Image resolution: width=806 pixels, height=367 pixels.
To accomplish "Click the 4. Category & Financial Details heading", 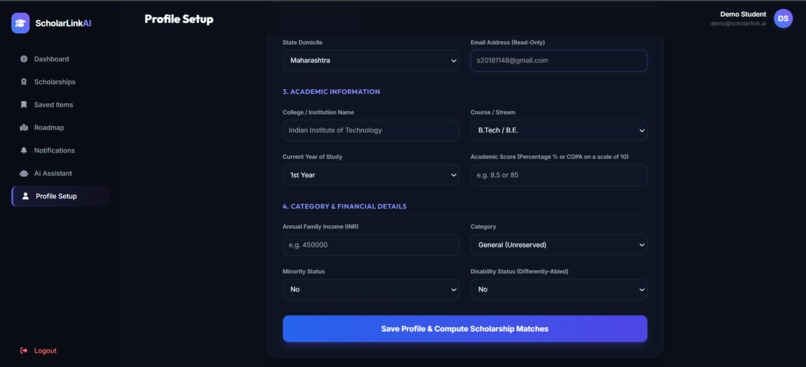I will pyautogui.click(x=344, y=206).
